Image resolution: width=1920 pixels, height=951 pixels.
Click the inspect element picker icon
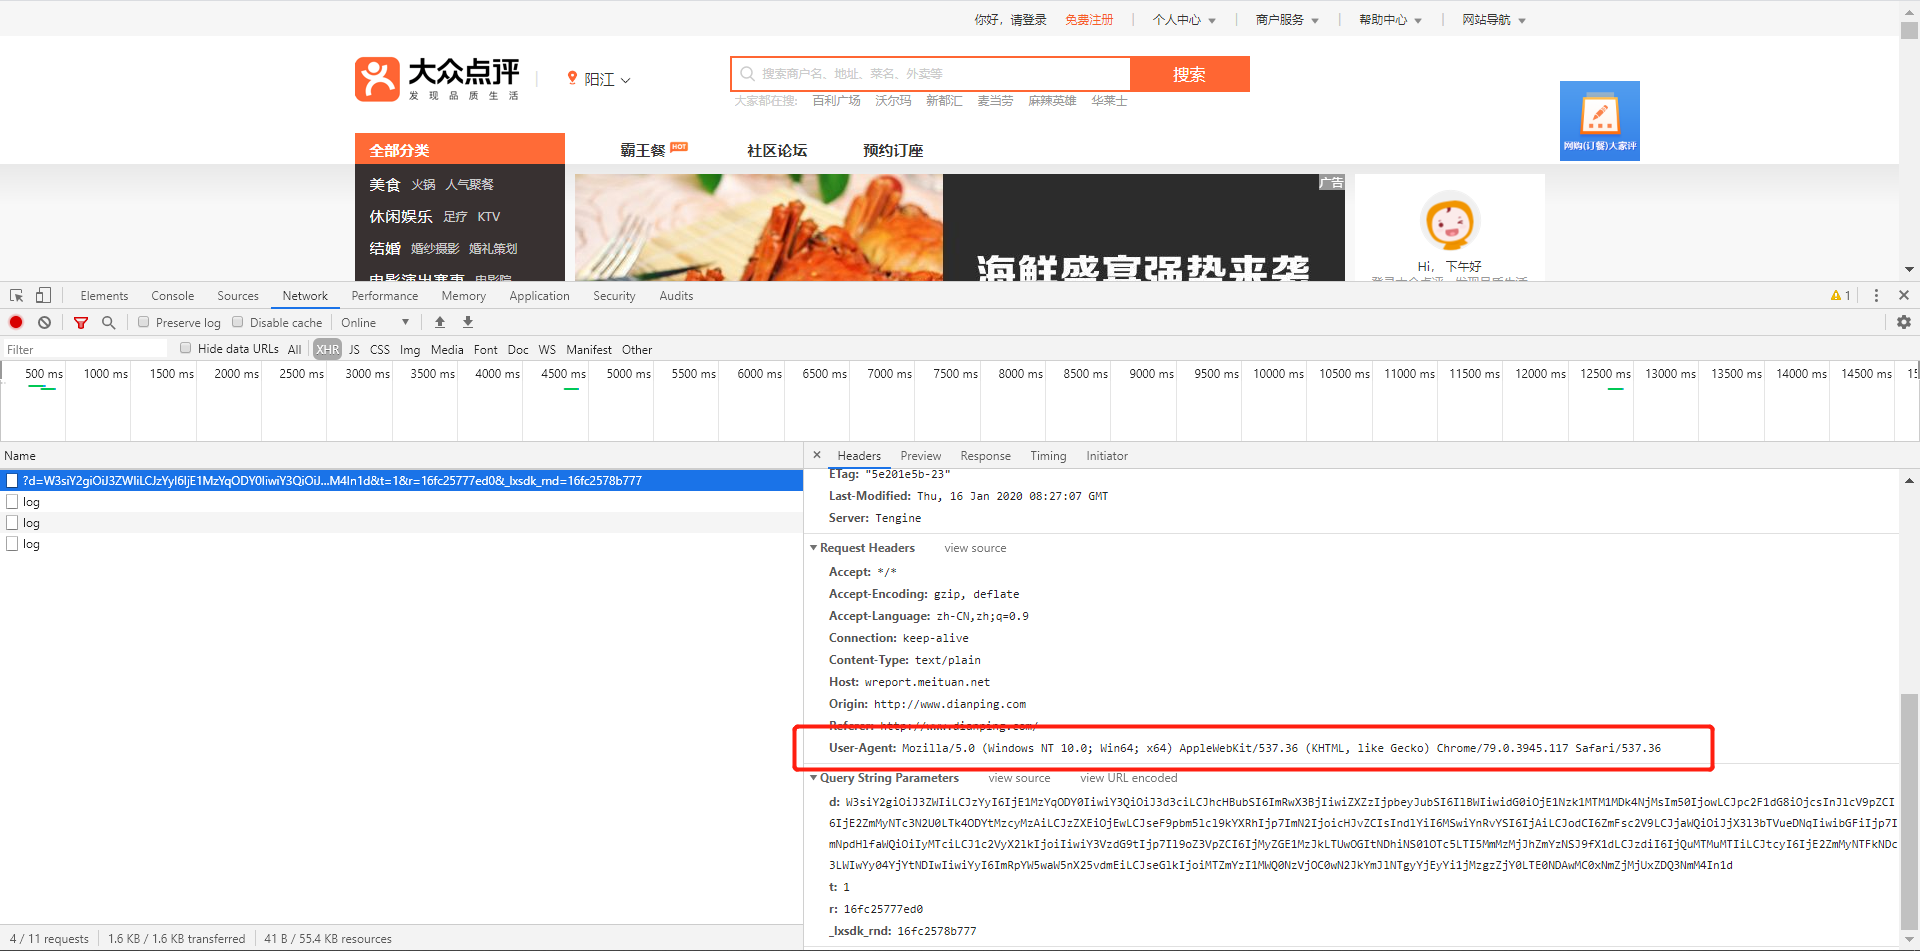click(17, 296)
